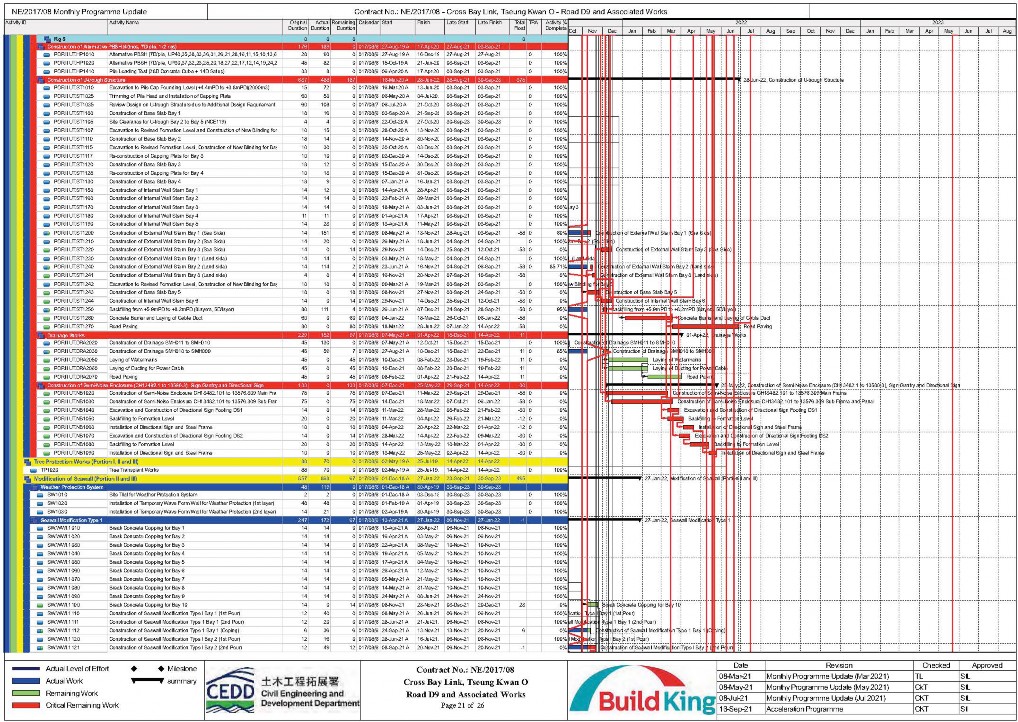Select the Laying of Watermains activity icon
1018x722 pixels.
(47, 359)
